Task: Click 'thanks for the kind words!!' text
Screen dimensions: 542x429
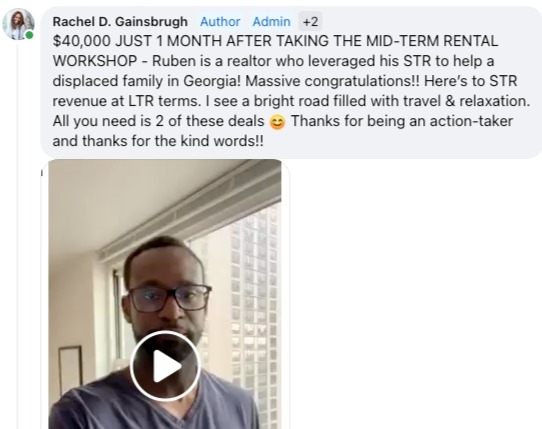Action: tap(173, 141)
